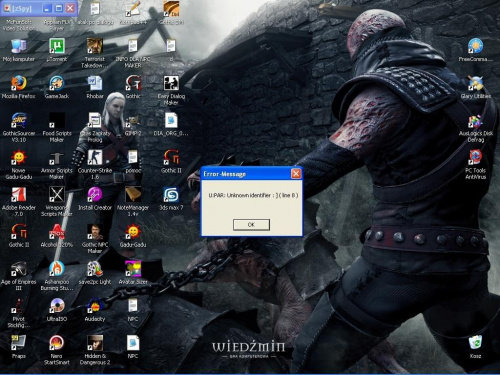Select the Fraps shortcut icon

[19, 343]
